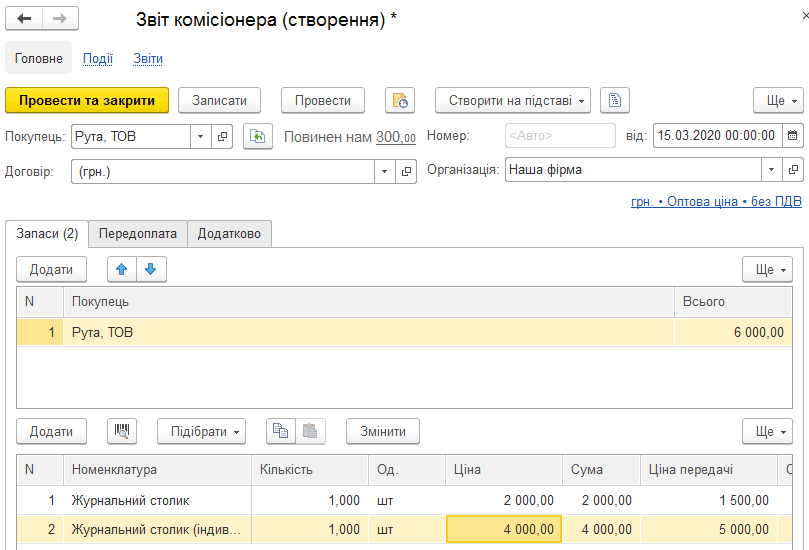Open the Звіти link
Viewport: 809px width, 550px height.
(x=148, y=58)
